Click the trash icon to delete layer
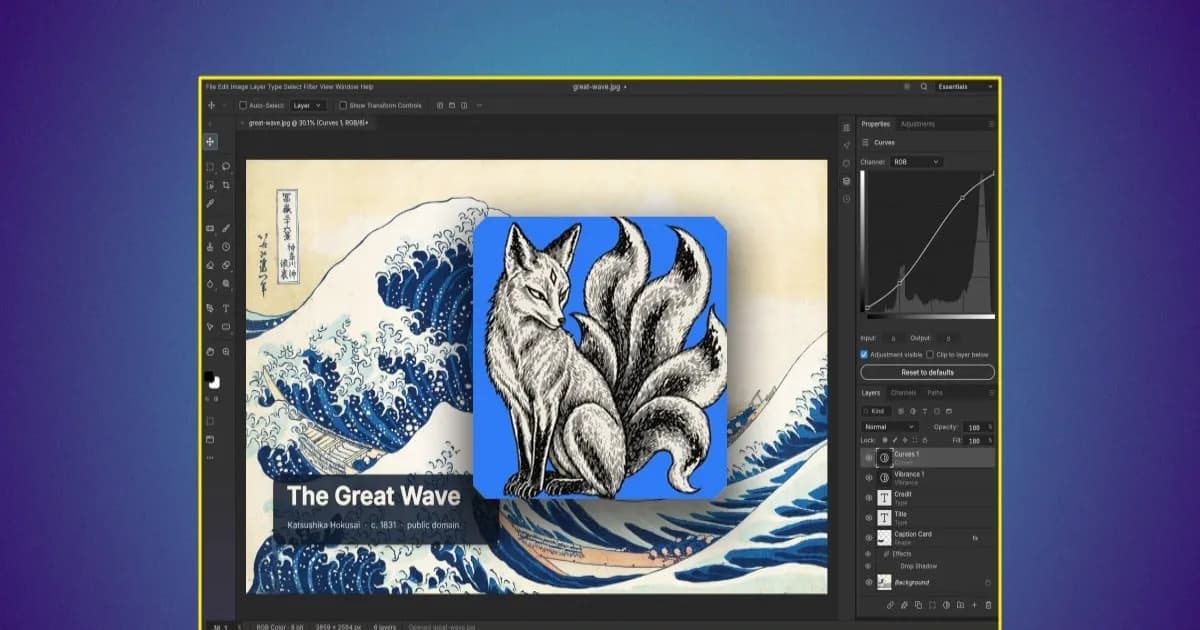 989,605
